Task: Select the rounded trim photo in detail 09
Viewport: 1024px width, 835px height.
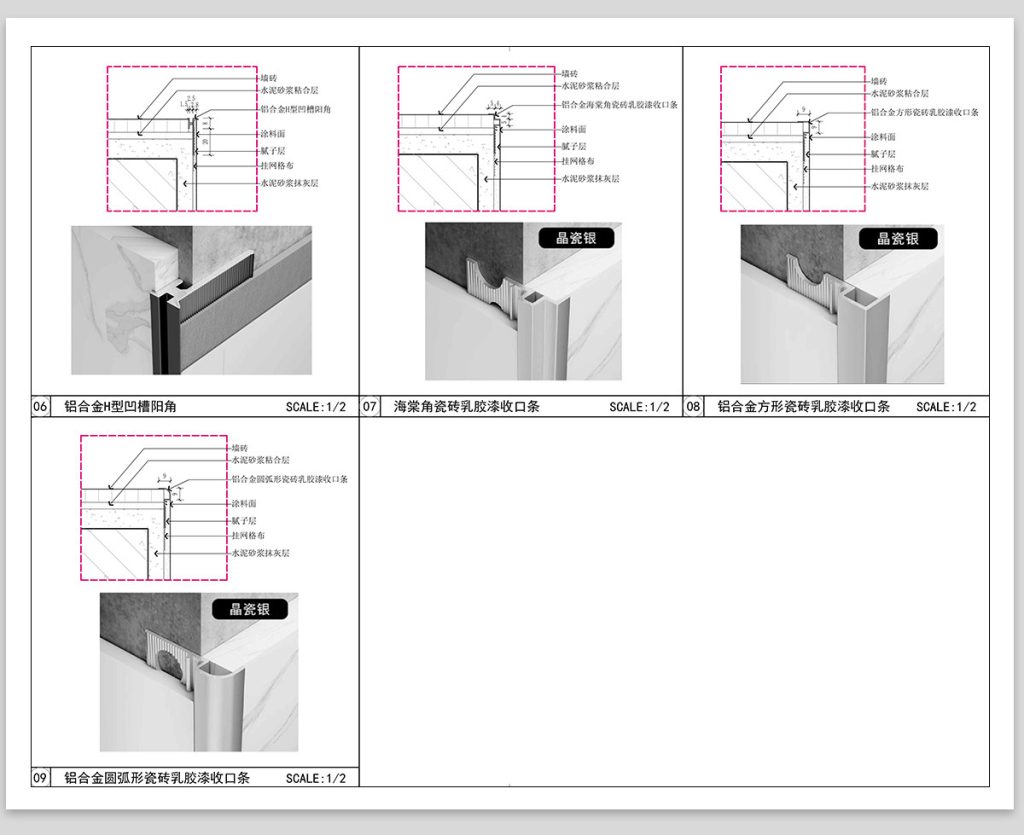Action: [198, 672]
